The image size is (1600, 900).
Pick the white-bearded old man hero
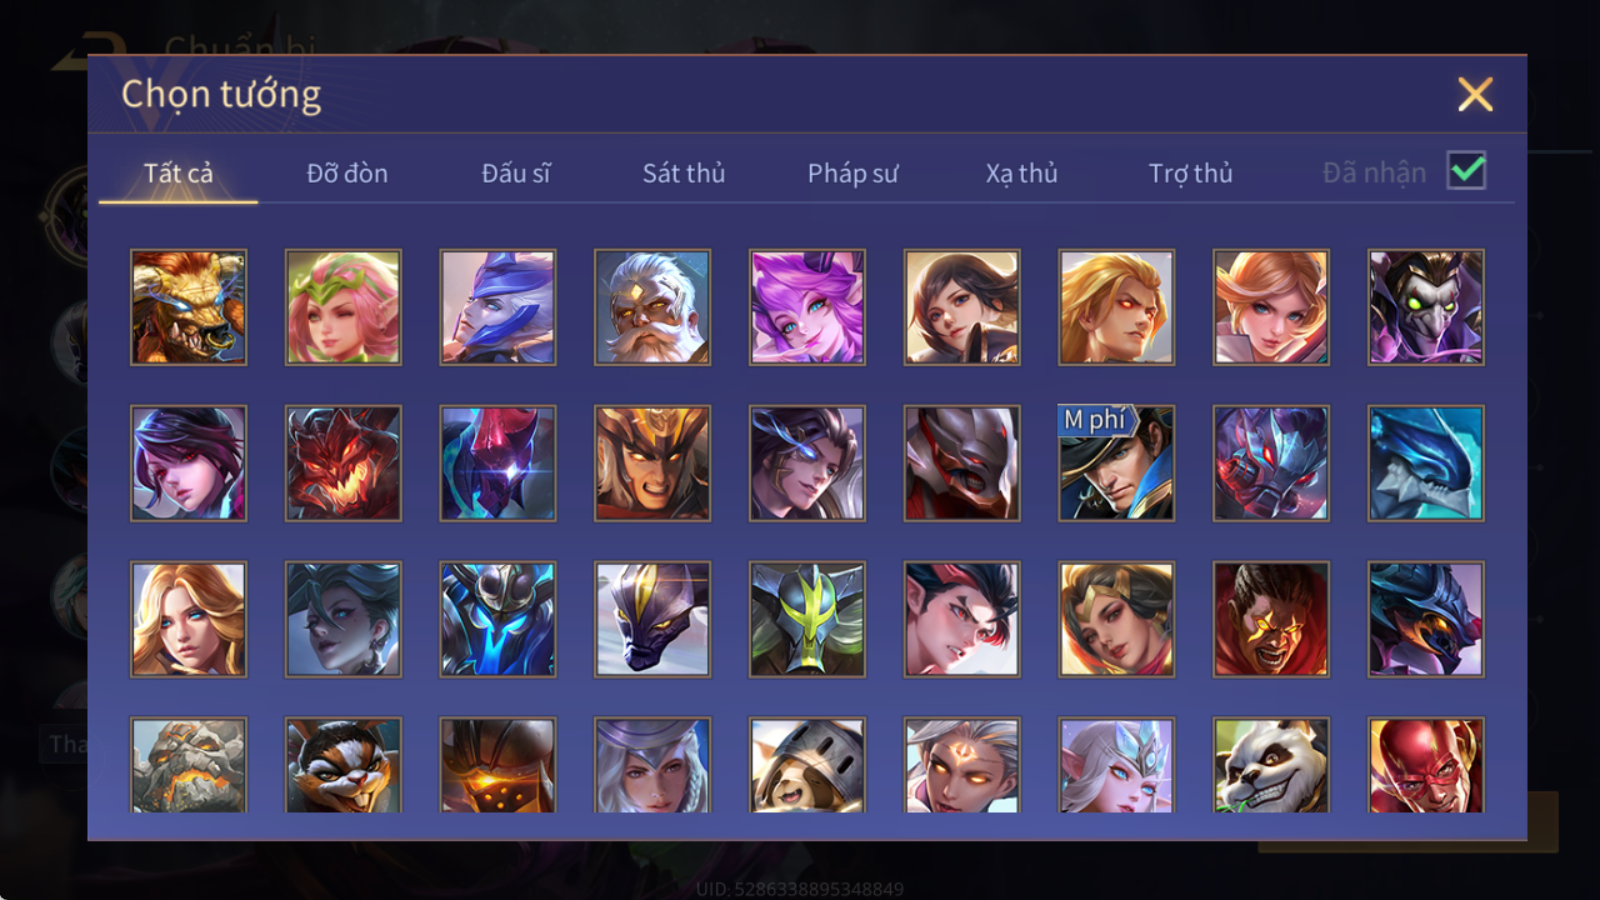pyautogui.click(x=652, y=307)
